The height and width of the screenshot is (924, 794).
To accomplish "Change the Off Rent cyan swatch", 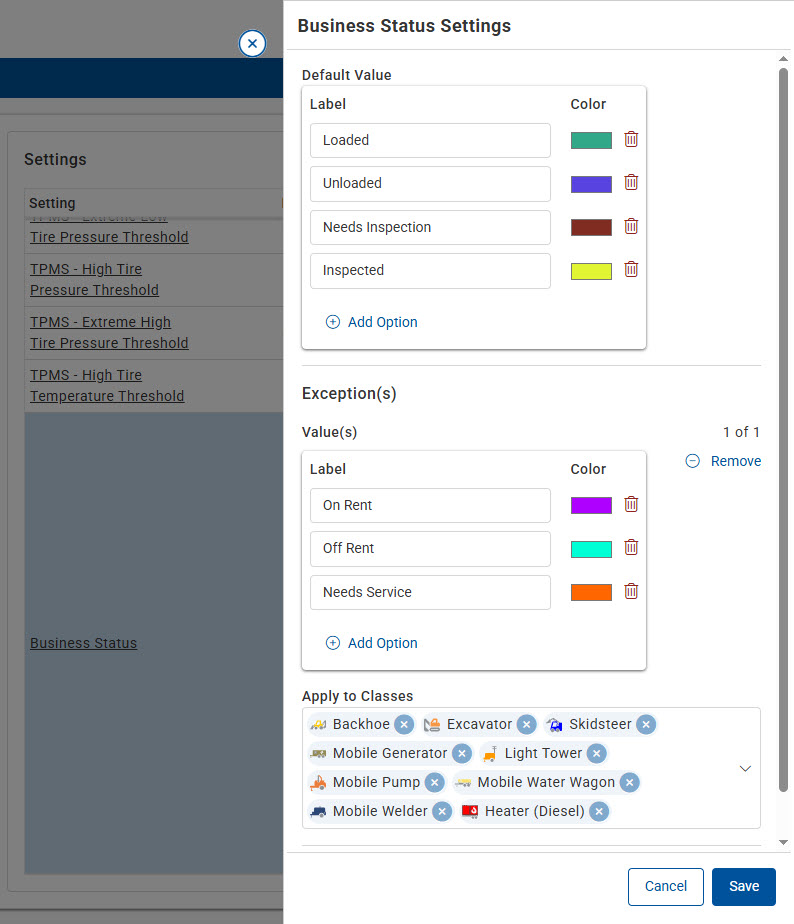I will tap(591, 549).
